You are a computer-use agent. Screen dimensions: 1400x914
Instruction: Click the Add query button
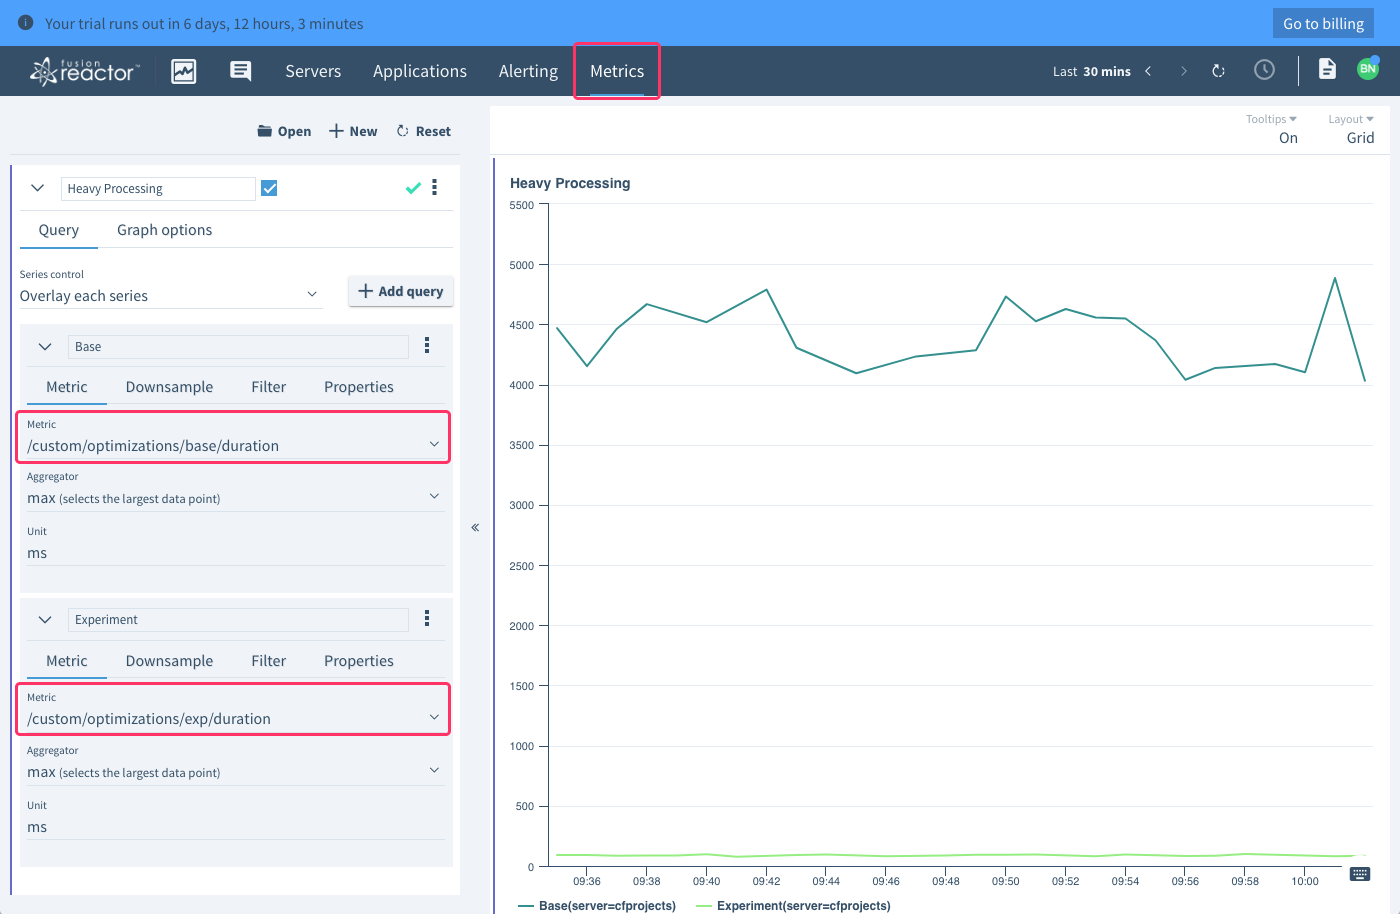[401, 291]
